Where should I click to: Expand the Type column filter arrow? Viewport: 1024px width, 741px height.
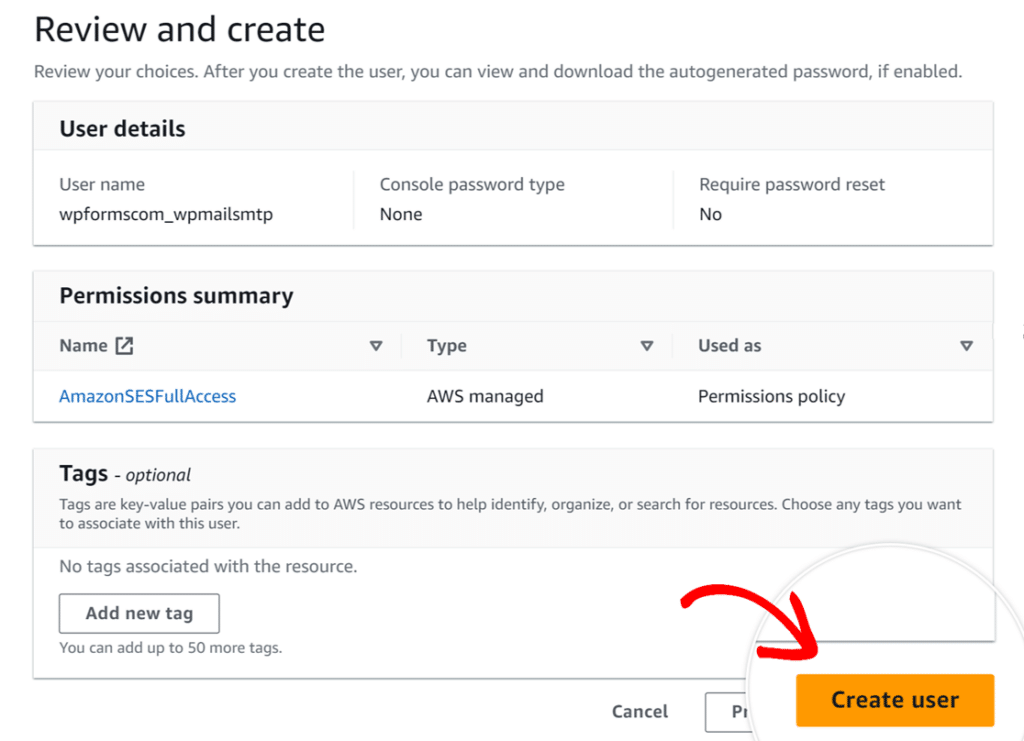pyautogui.click(x=648, y=345)
